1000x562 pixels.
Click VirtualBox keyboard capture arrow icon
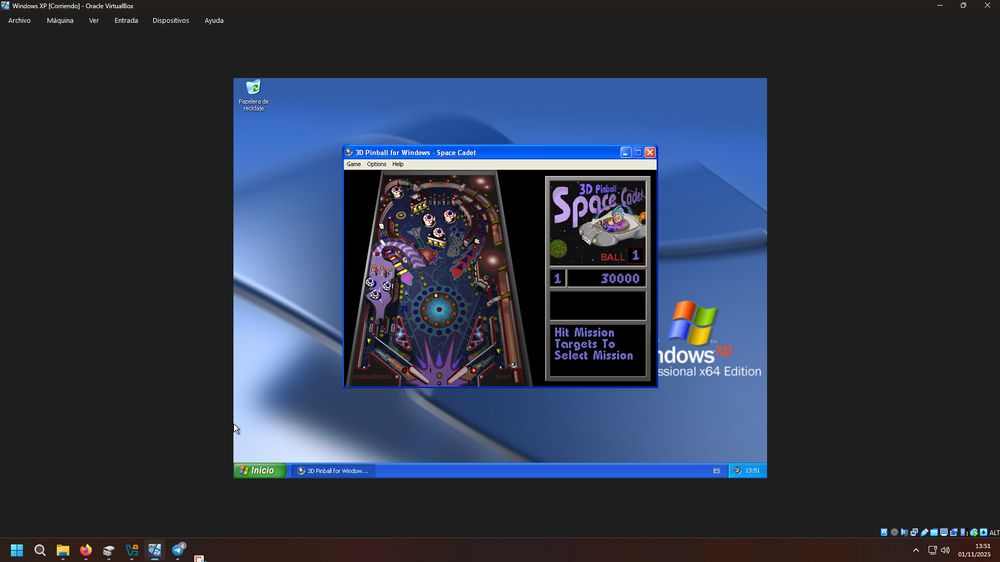point(983,532)
